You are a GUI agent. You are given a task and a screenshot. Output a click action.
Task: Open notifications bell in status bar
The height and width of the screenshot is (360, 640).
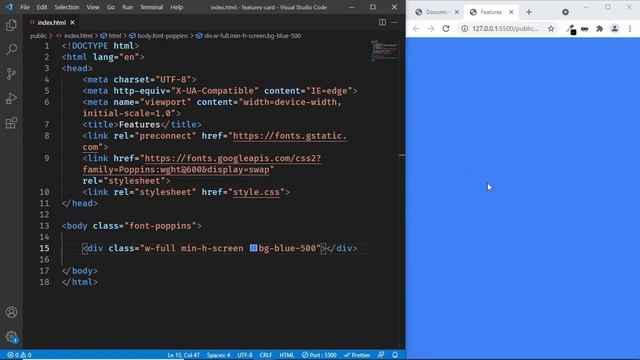point(395,355)
